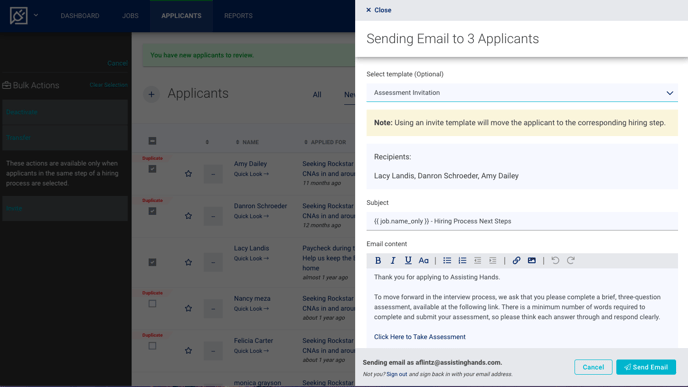The height and width of the screenshot is (387, 688).
Task: Open Quick Look for Amy Dailey
Action: 251,174
